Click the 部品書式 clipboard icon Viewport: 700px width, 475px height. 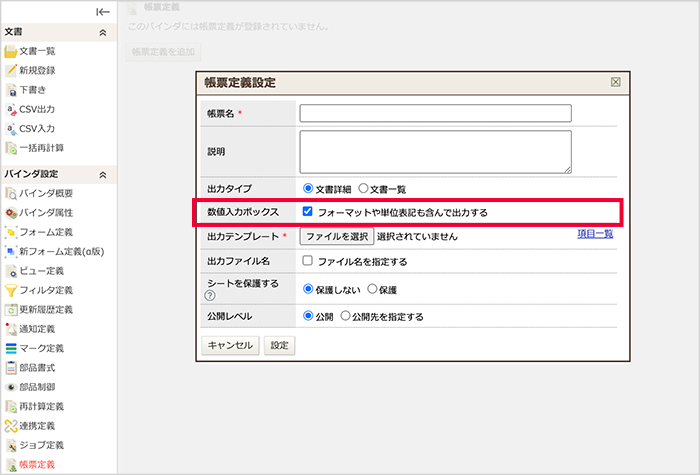pyautogui.click(x=11, y=368)
